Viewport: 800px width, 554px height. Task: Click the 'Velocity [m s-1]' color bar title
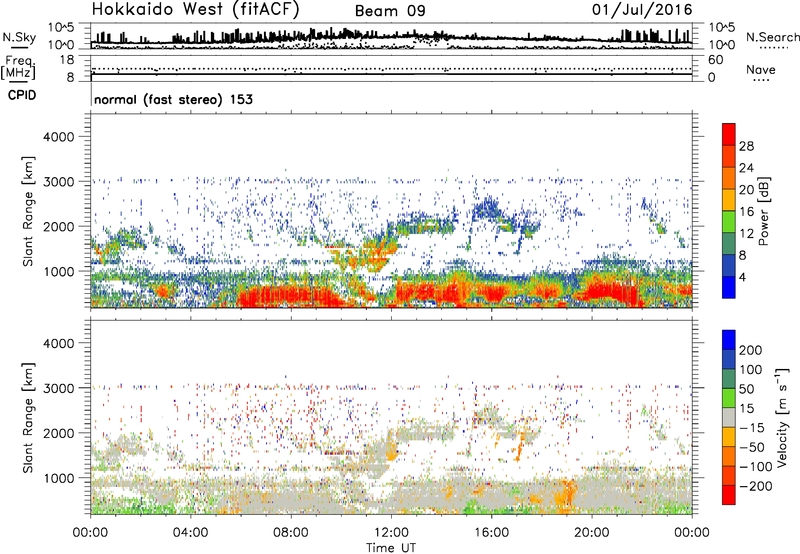click(x=782, y=418)
